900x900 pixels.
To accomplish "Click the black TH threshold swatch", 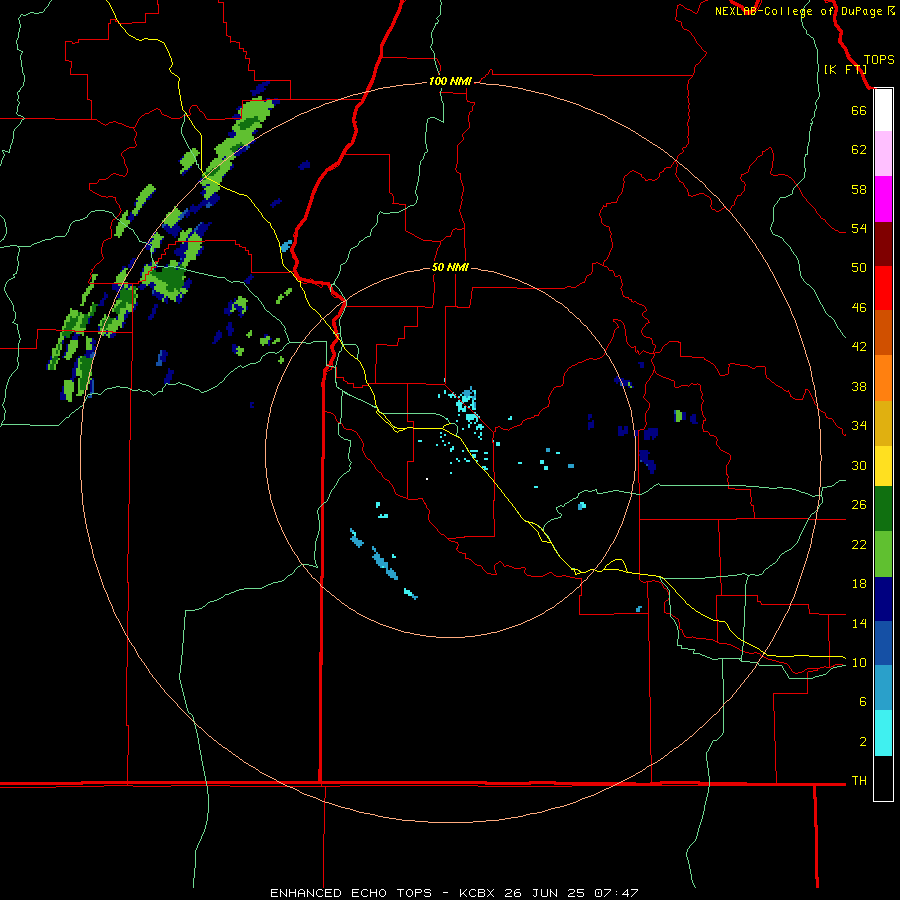I will coord(883,778).
